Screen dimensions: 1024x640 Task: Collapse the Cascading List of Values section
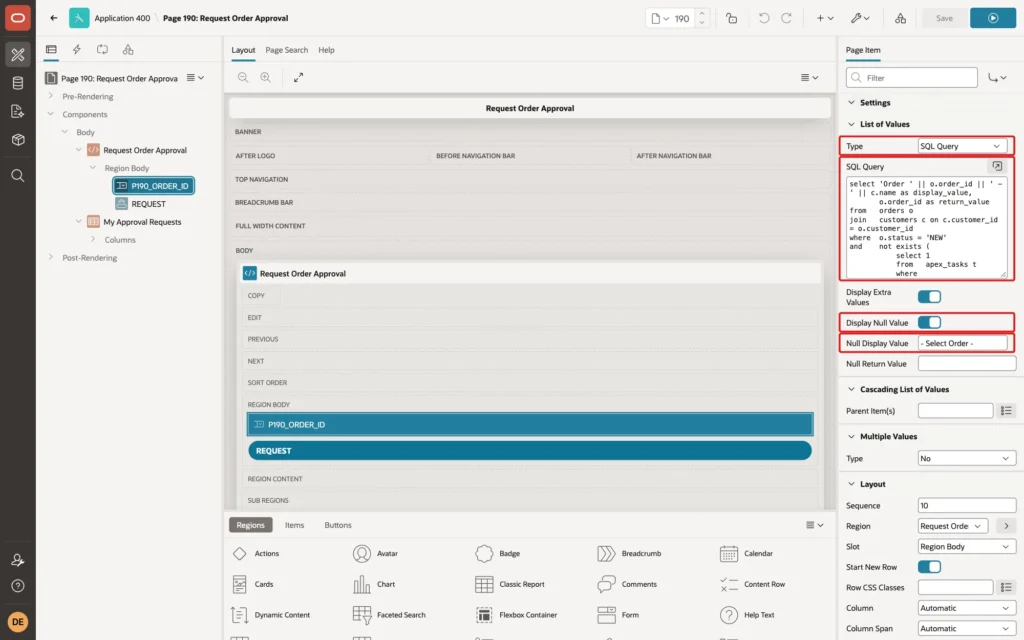[x=851, y=389]
